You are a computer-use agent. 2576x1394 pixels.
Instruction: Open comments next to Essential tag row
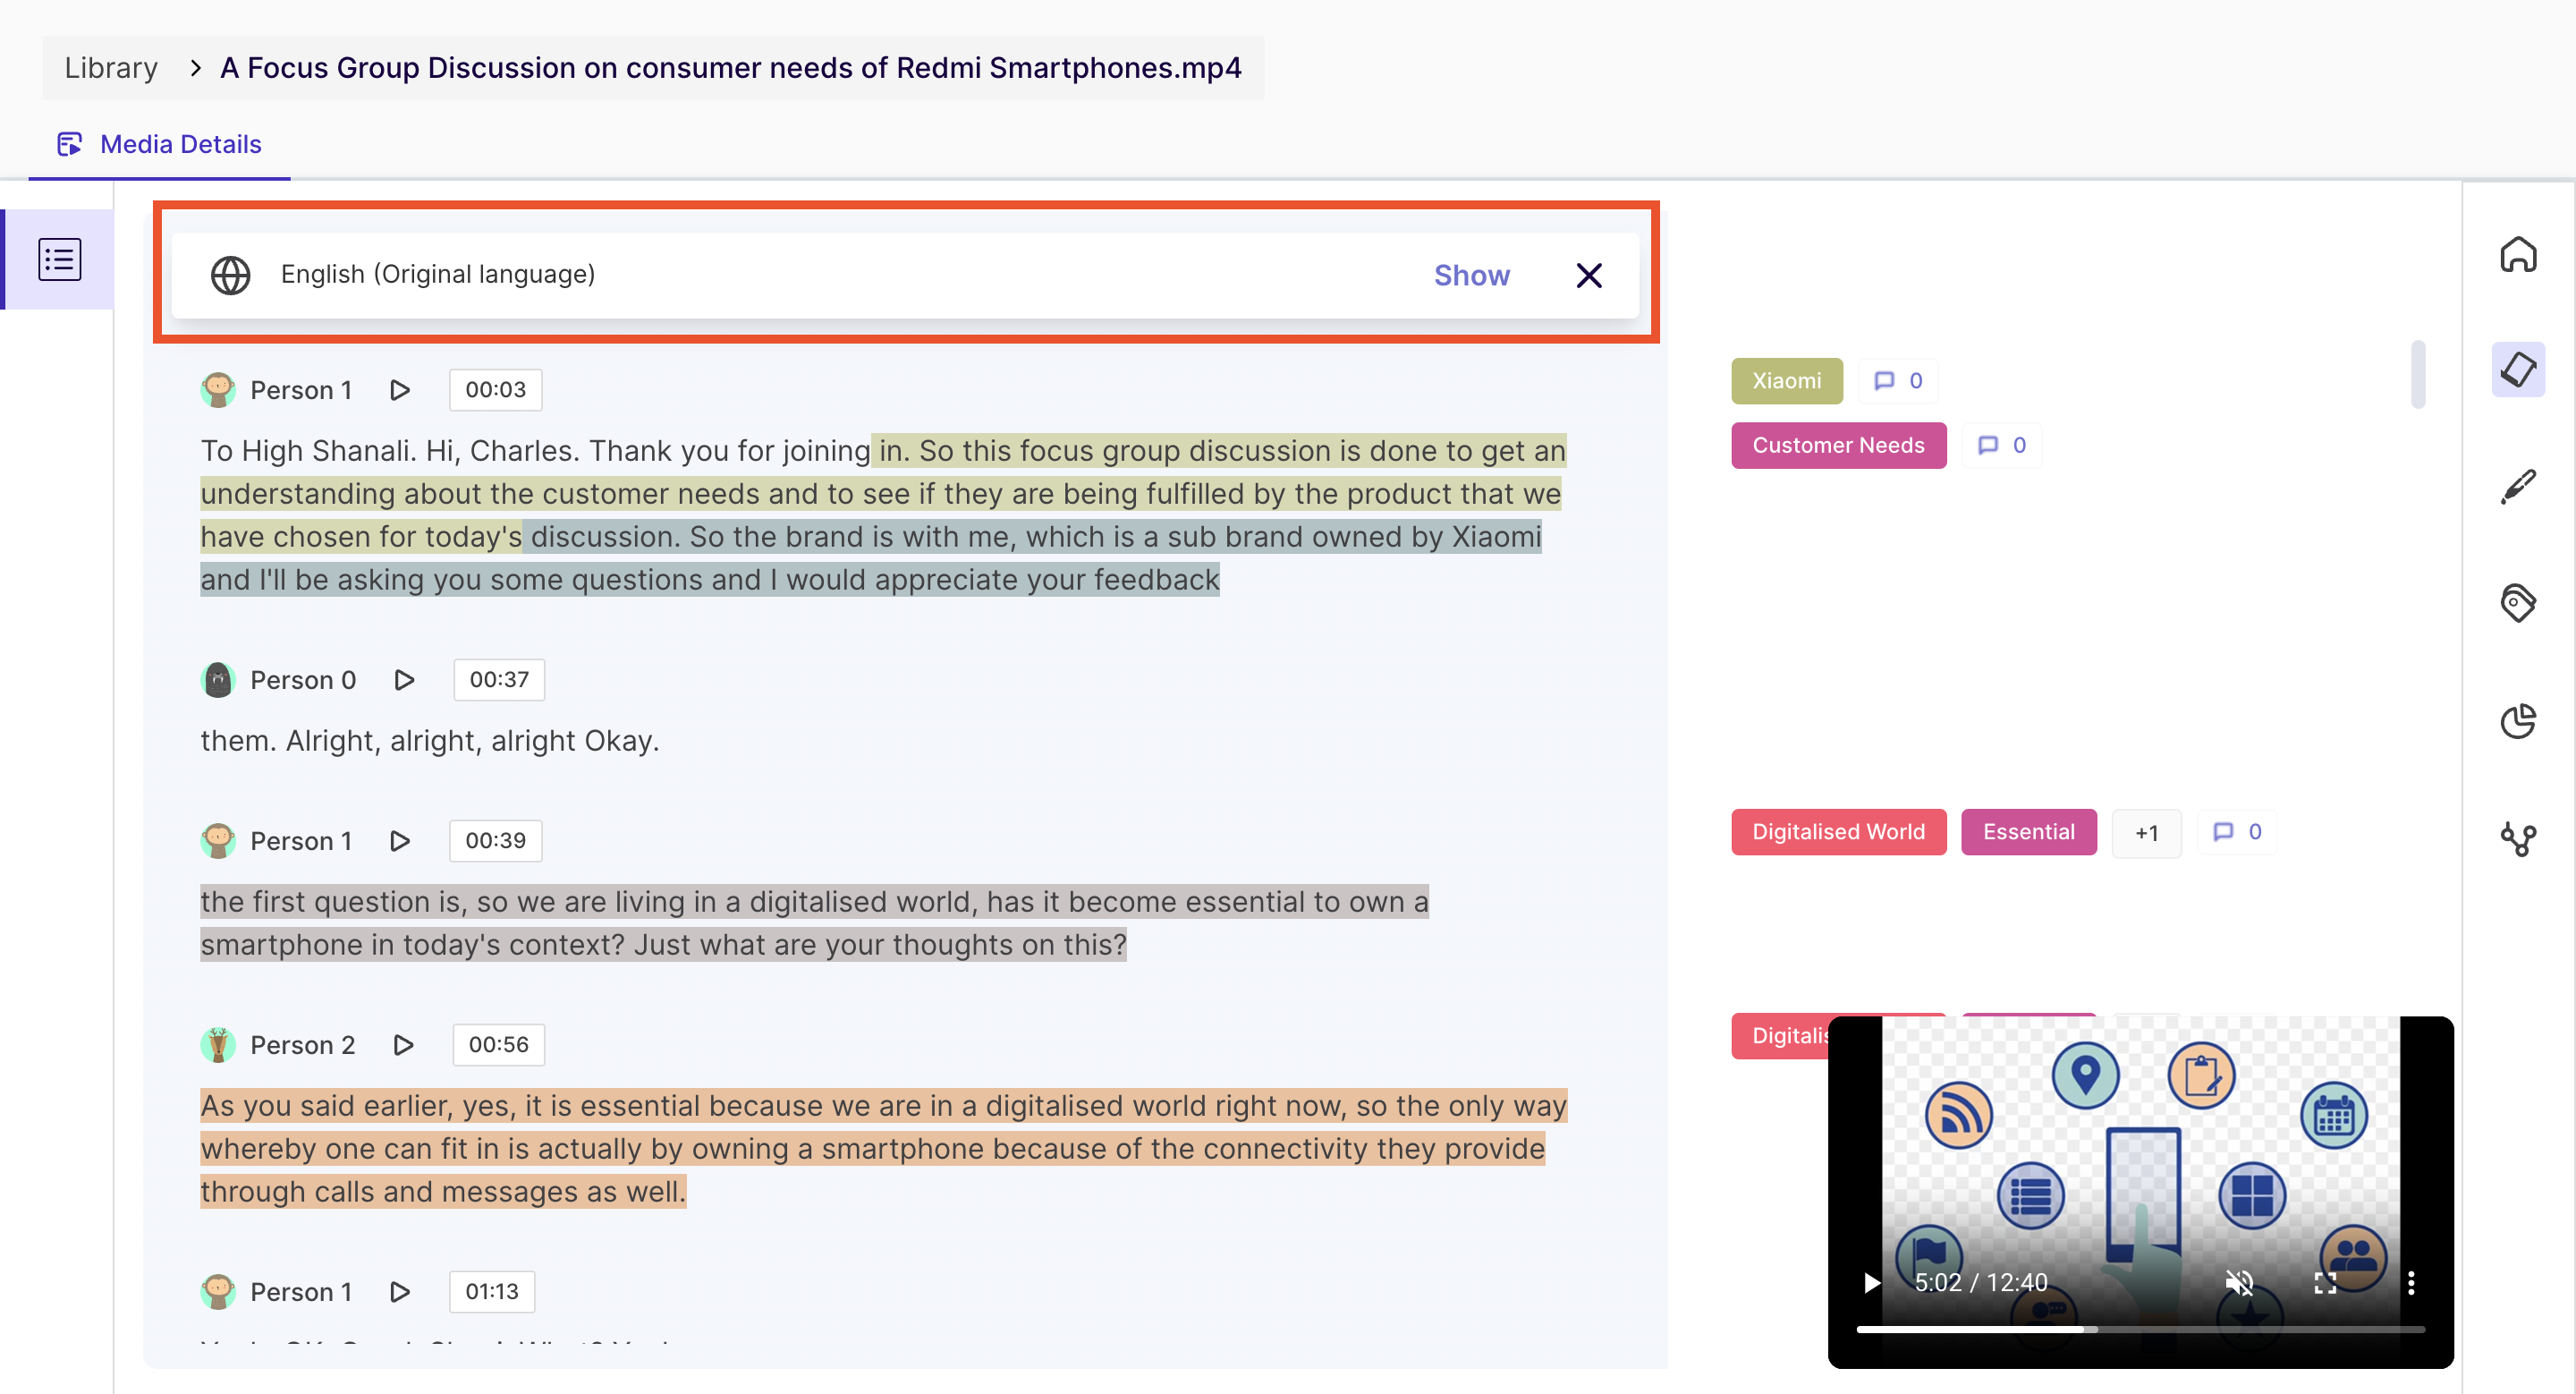click(x=2236, y=832)
